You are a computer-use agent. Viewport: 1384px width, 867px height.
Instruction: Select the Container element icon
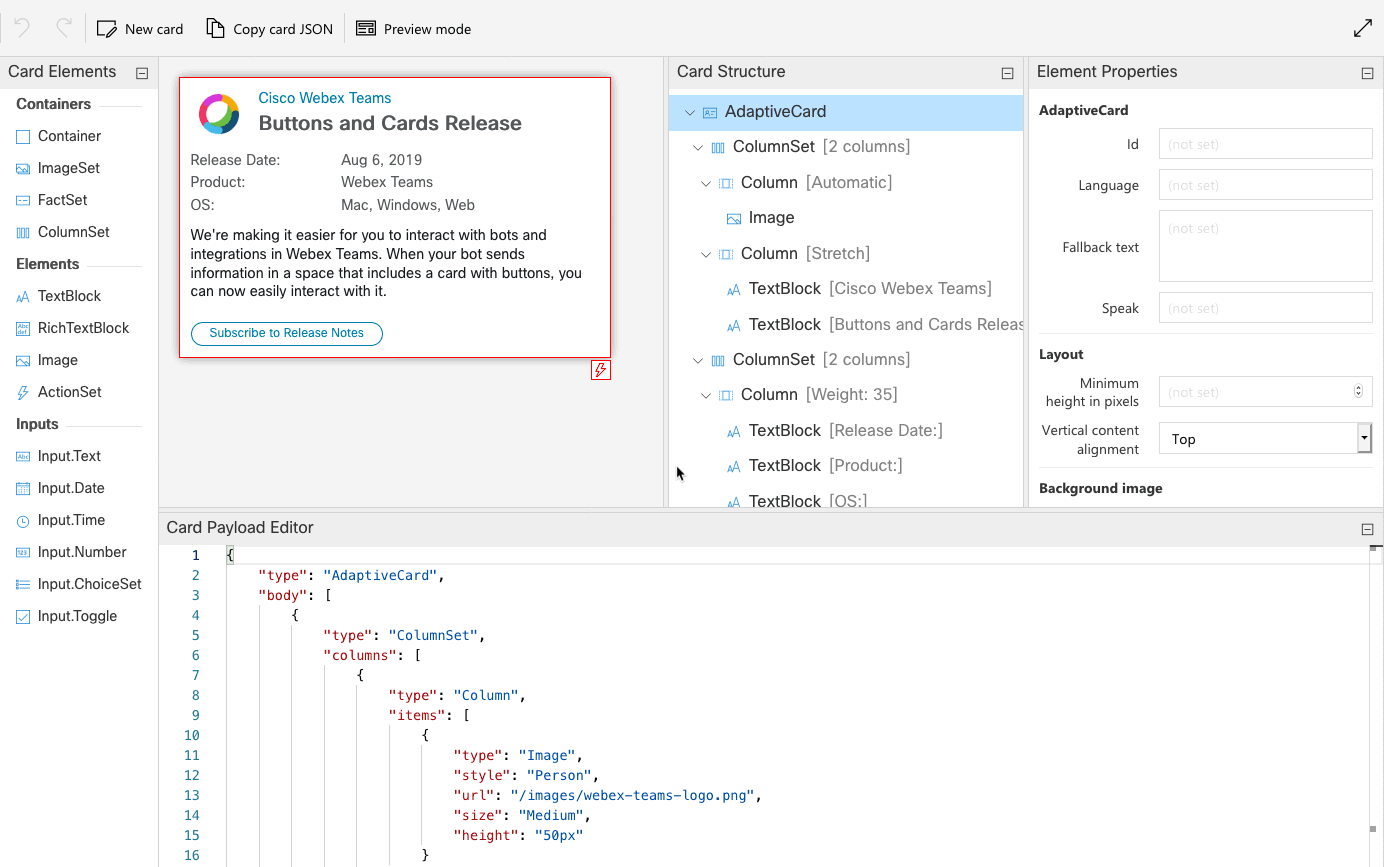point(23,136)
